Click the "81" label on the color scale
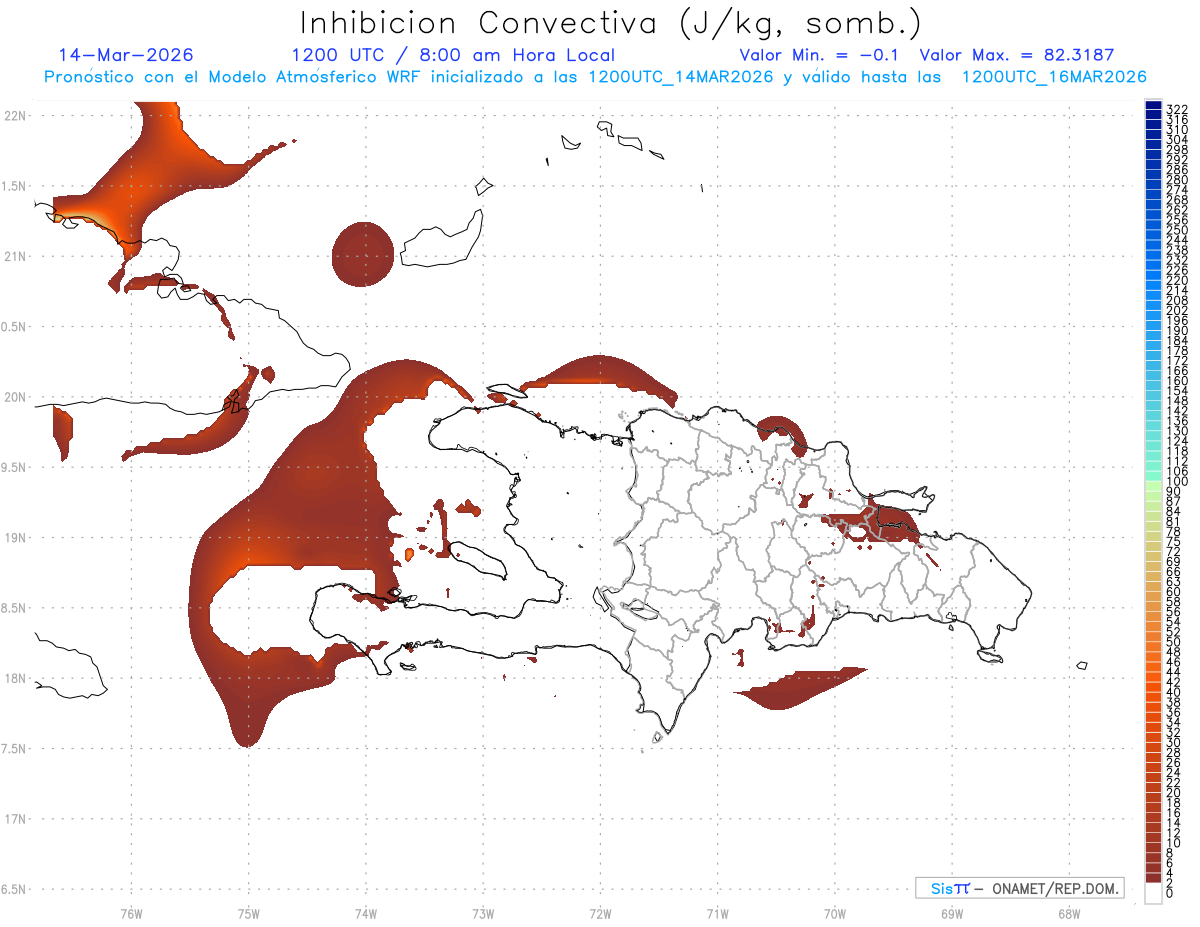The width and height of the screenshot is (1200, 927). click(1173, 522)
